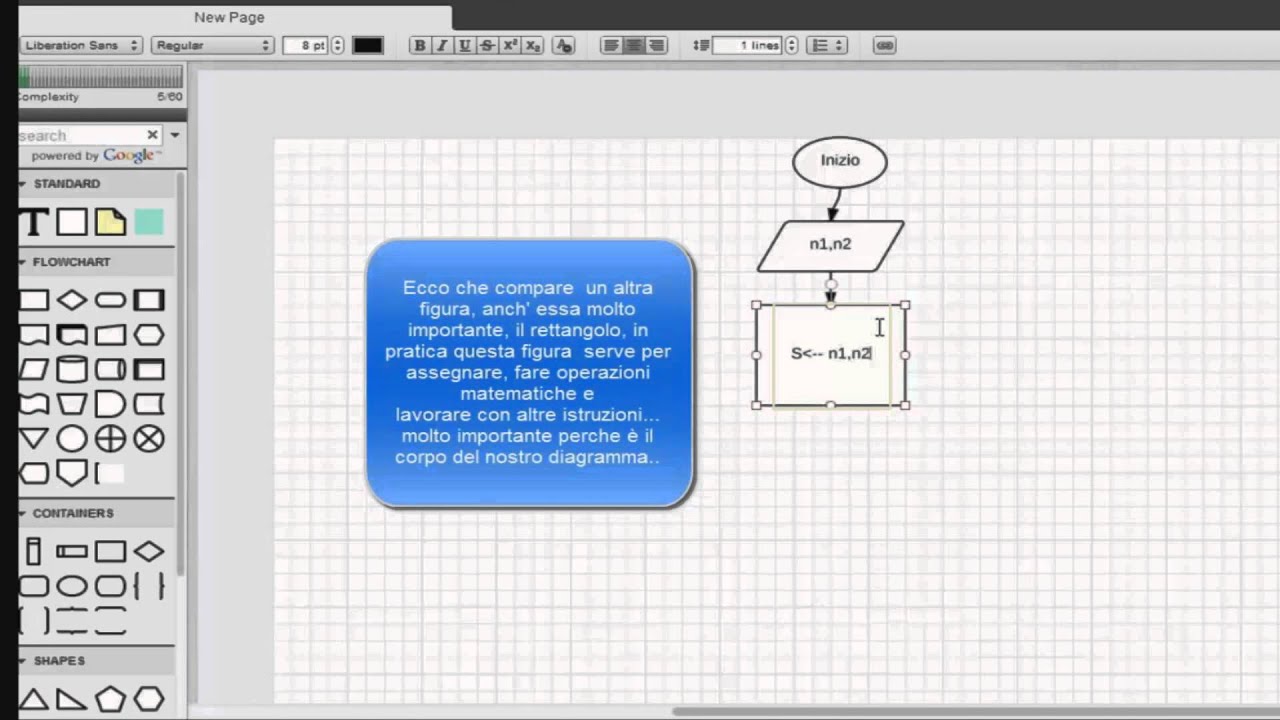Adjust the font size stepper
The width and height of the screenshot is (1280, 720).
(337, 45)
